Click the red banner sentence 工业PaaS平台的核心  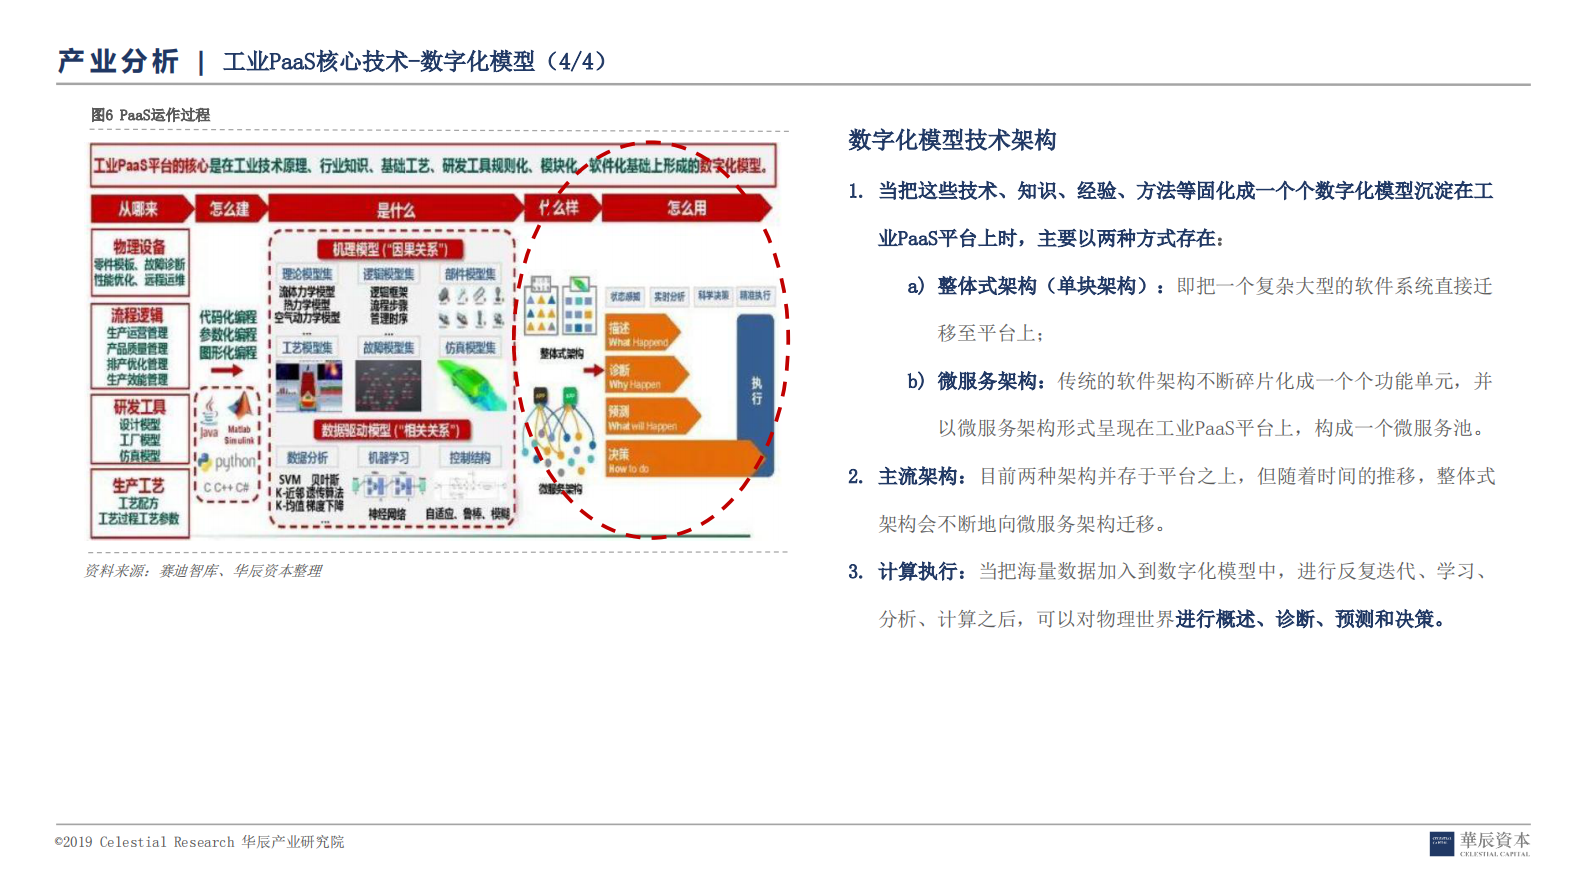coord(433,166)
